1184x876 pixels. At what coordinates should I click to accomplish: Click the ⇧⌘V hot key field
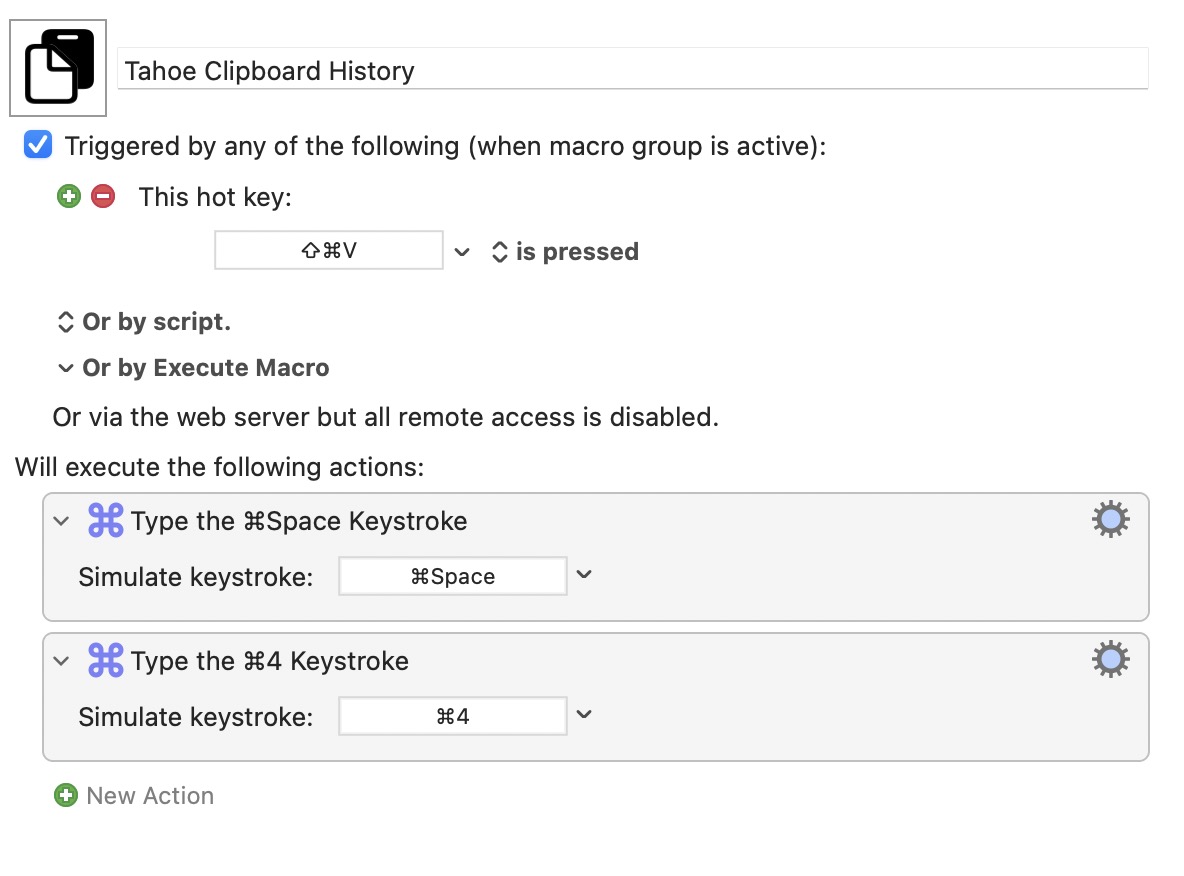(329, 251)
